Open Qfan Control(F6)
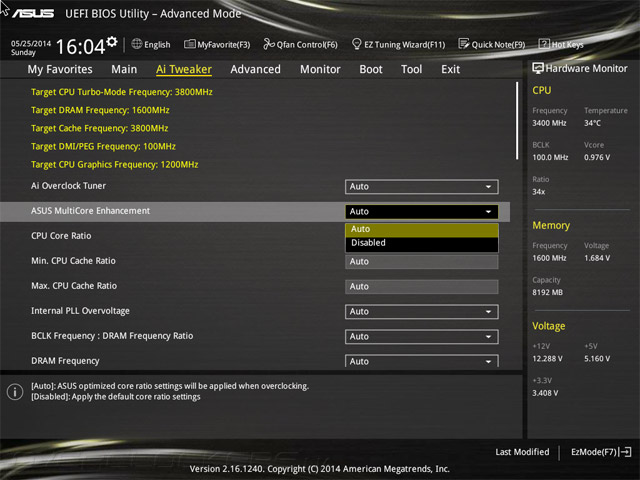 point(300,44)
